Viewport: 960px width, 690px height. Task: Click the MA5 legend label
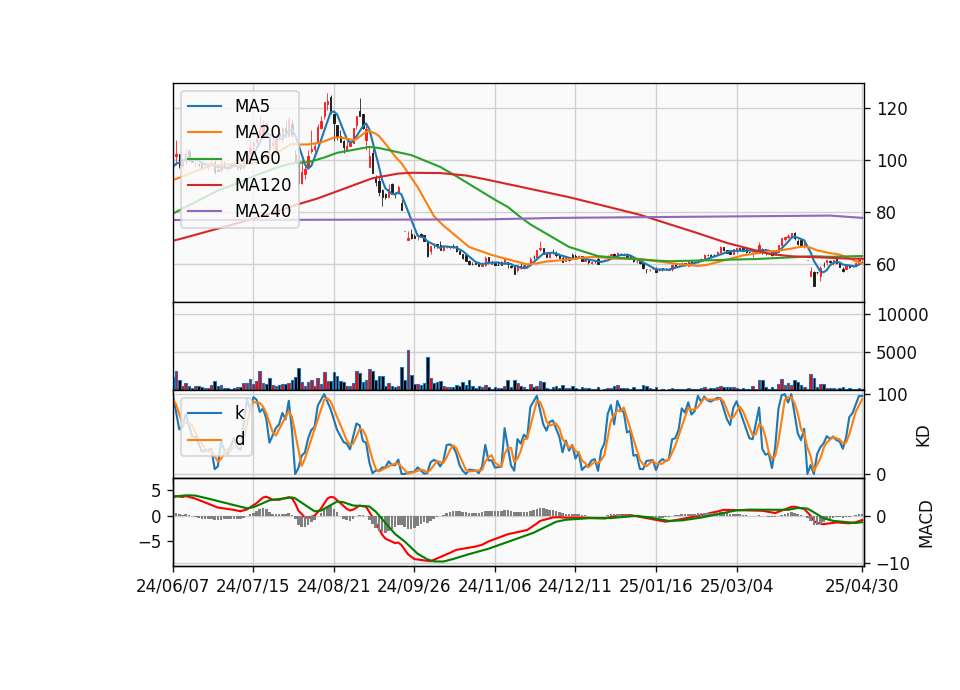coord(252,106)
